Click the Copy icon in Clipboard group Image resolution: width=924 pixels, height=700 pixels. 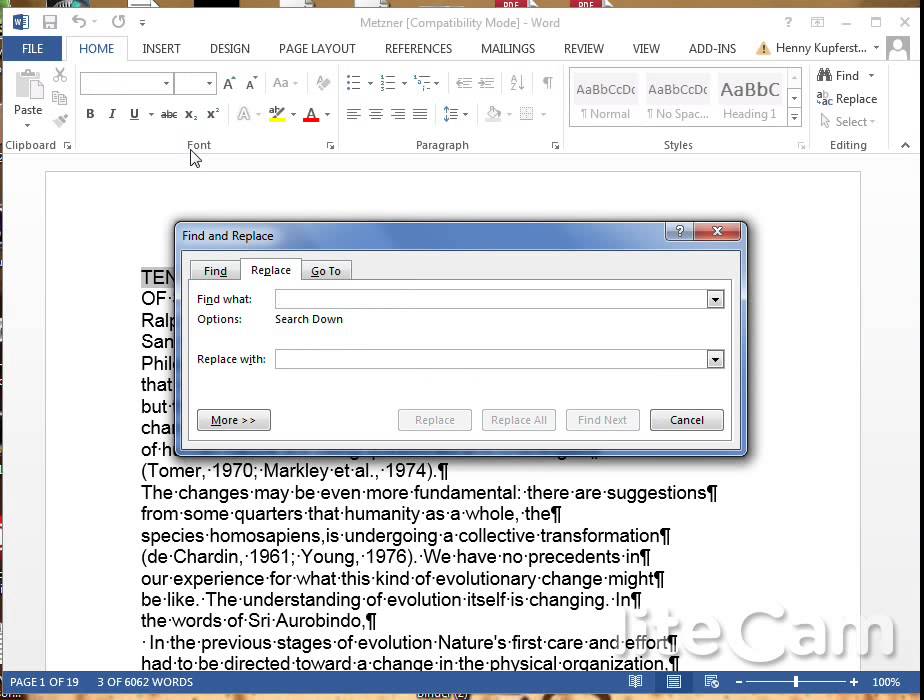point(60,98)
